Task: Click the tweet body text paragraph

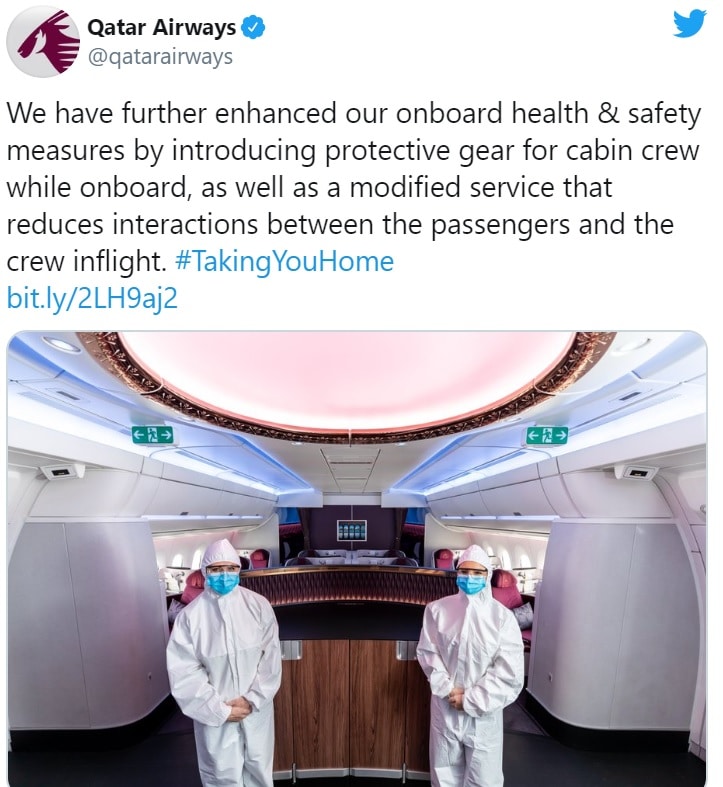Action: pos(353,187)
